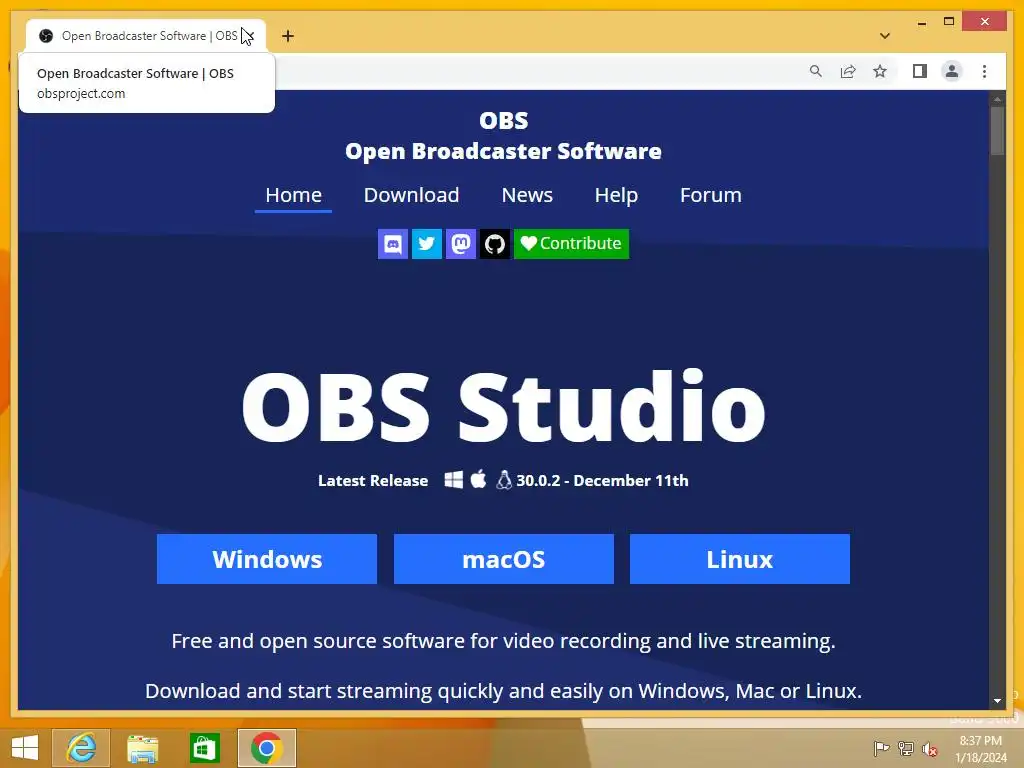This screenshot has width=1024, height=768.
Task: Click the share page icon
Action: (848, 71)
